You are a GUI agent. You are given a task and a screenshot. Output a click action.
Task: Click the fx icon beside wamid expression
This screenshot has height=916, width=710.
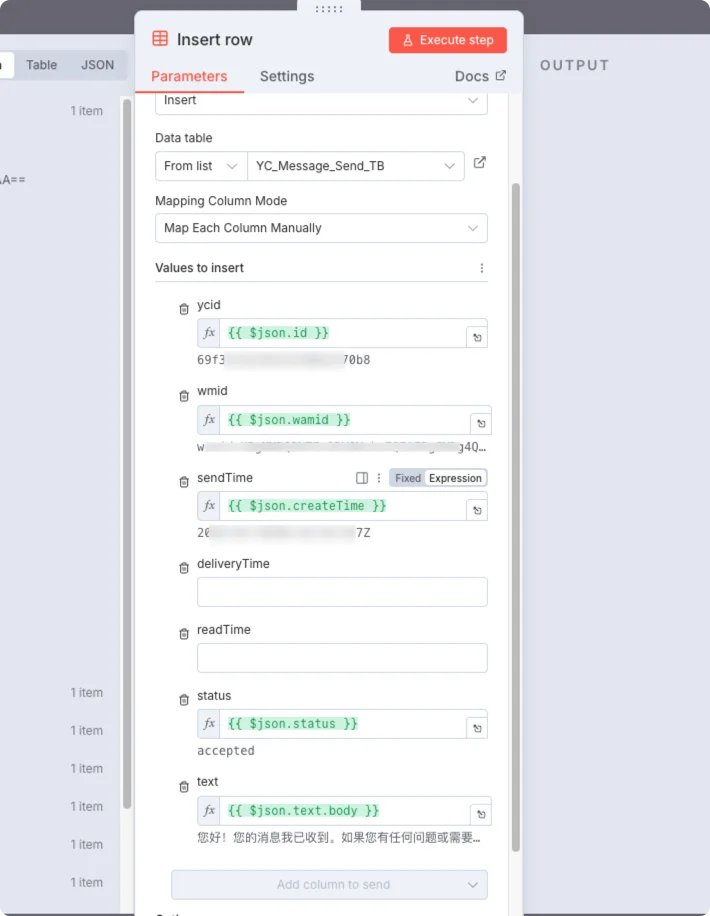(209, 420)
